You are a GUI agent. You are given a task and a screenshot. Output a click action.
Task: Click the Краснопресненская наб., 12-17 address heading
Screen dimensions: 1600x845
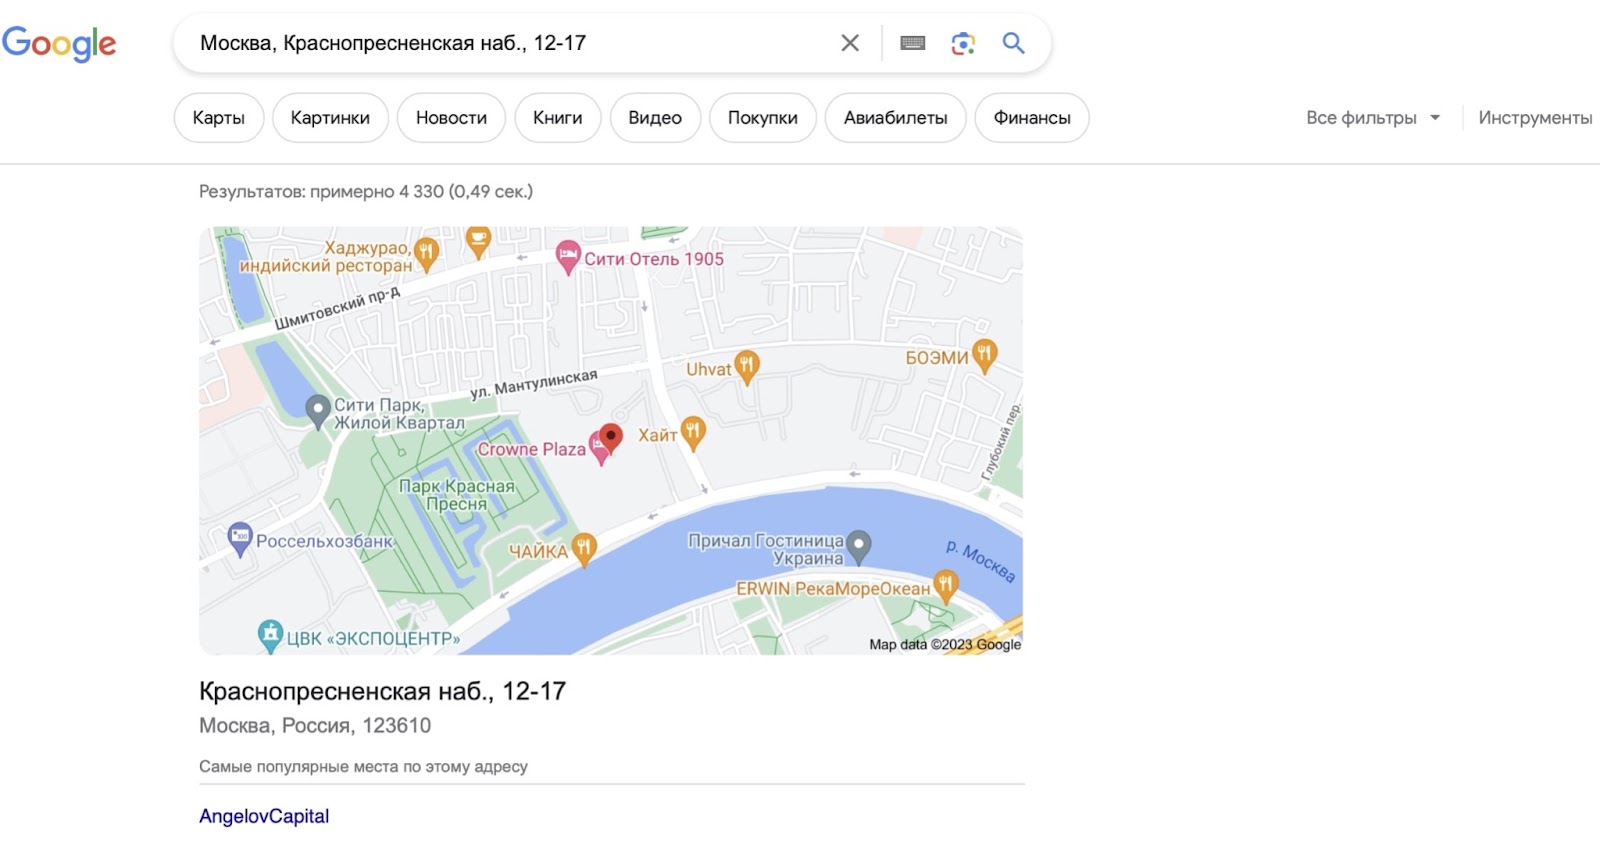point(382,691)
